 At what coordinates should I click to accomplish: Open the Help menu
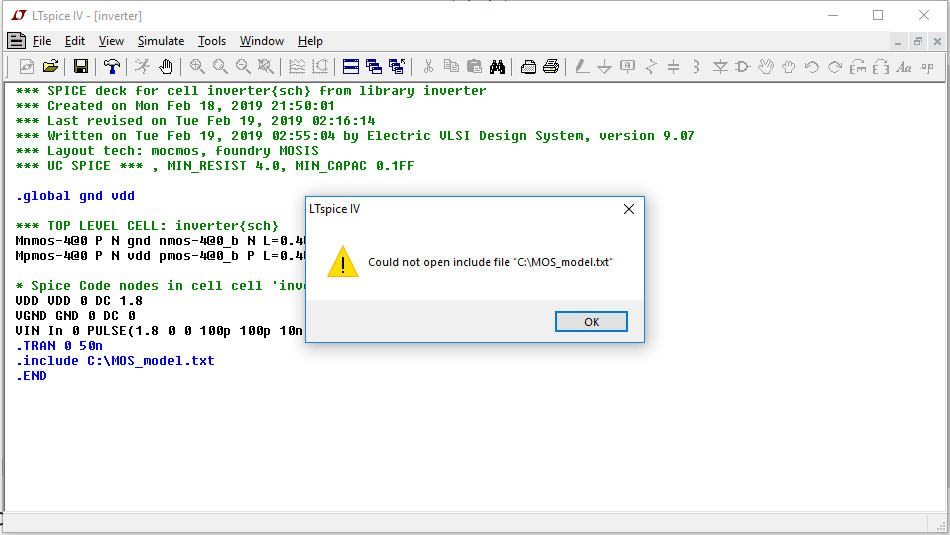tap(310, 41)
